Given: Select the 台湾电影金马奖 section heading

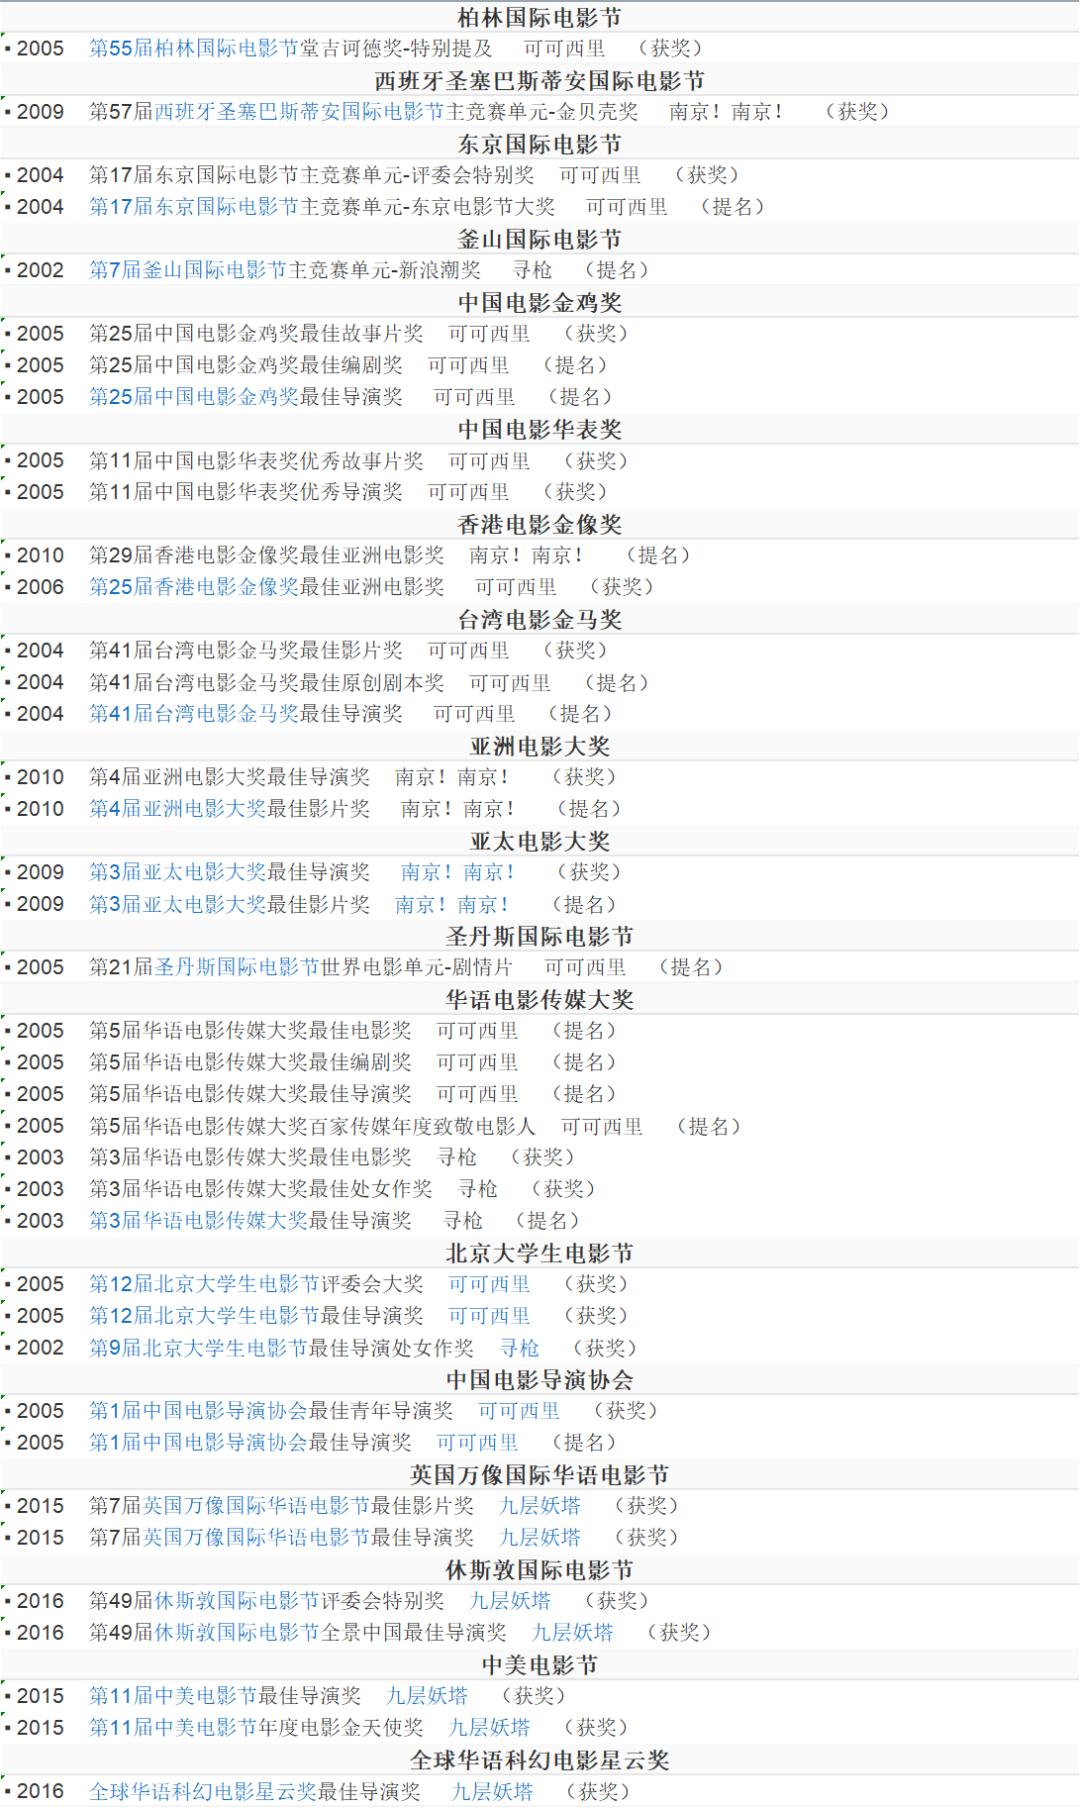Looking at the screenshot, I should coord(540,619).
